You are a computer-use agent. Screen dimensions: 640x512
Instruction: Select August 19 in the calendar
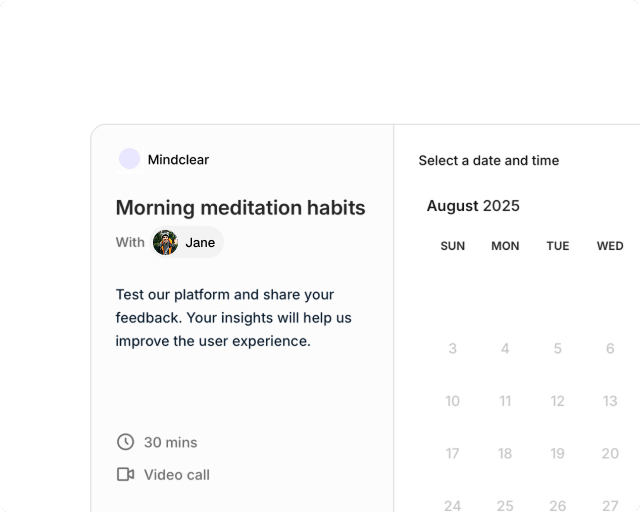click(558, 454)
